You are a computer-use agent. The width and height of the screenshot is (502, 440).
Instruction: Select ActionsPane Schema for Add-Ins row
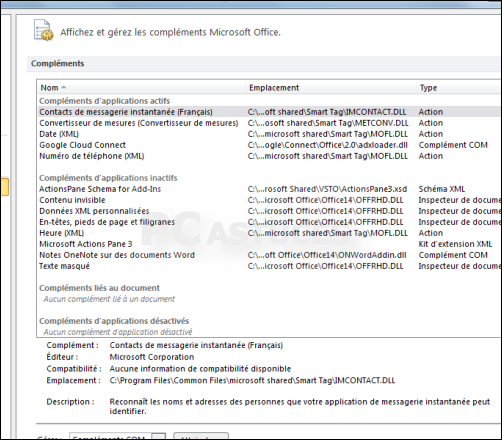tap(269, 189)
